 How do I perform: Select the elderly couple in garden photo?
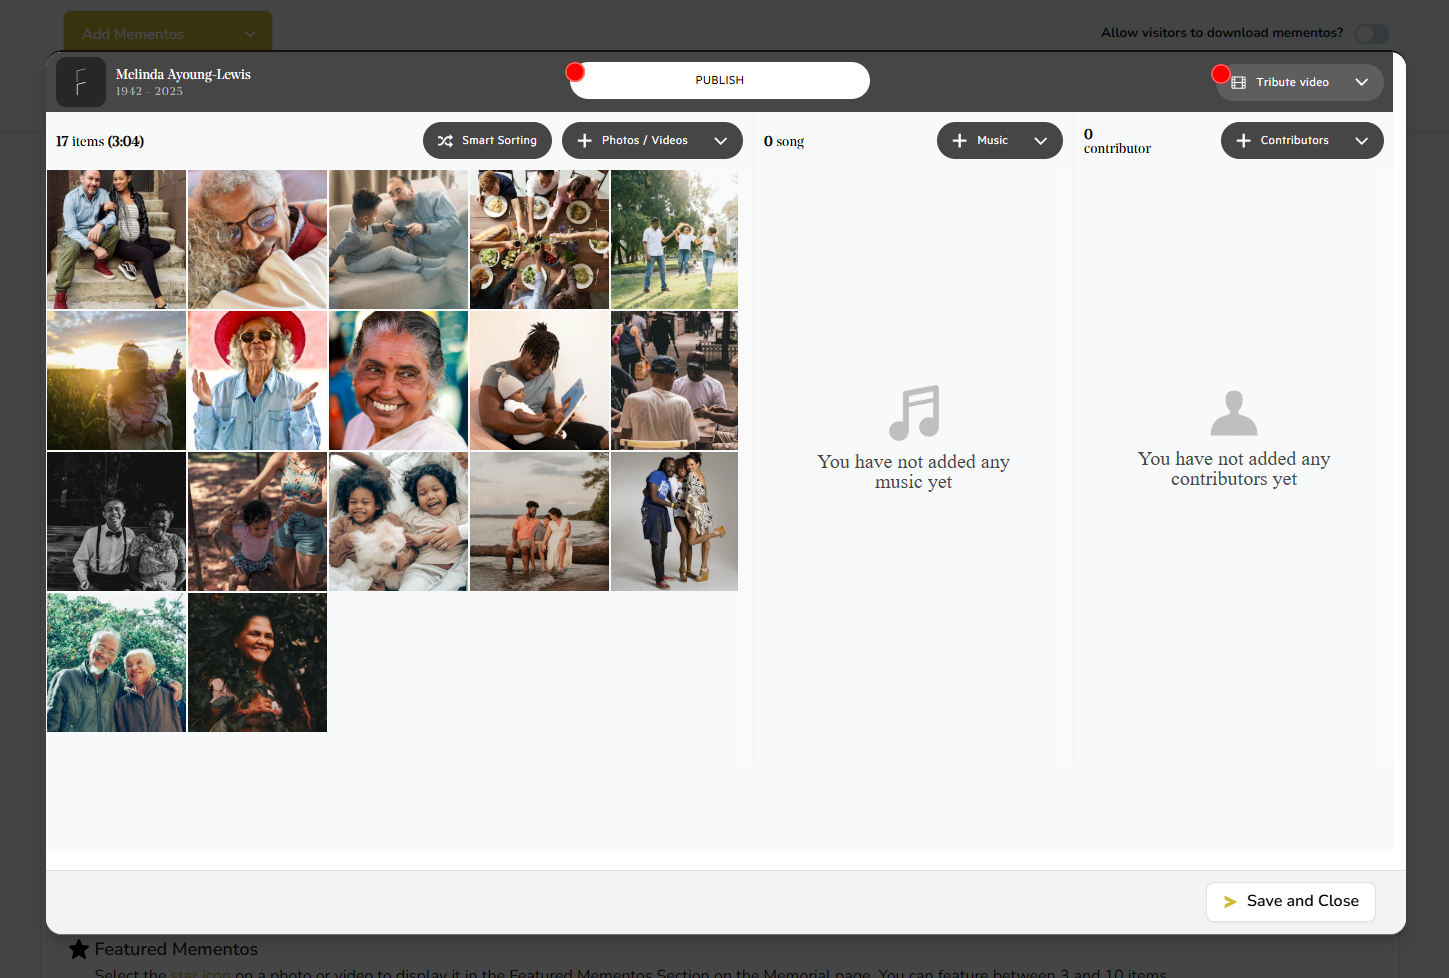tap(116, 662)
